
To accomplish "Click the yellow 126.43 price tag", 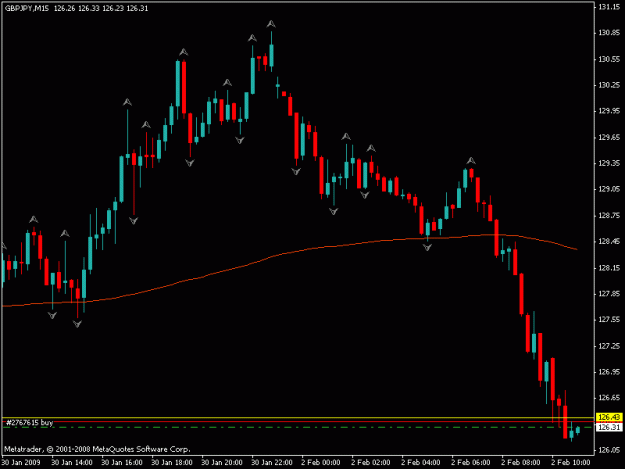I will coord(609,417).
